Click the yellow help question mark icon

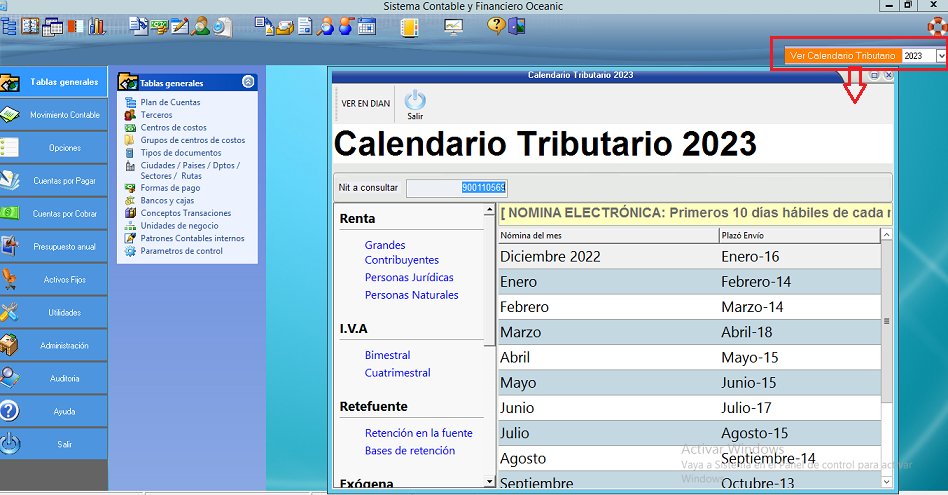(x=497, y=27)
